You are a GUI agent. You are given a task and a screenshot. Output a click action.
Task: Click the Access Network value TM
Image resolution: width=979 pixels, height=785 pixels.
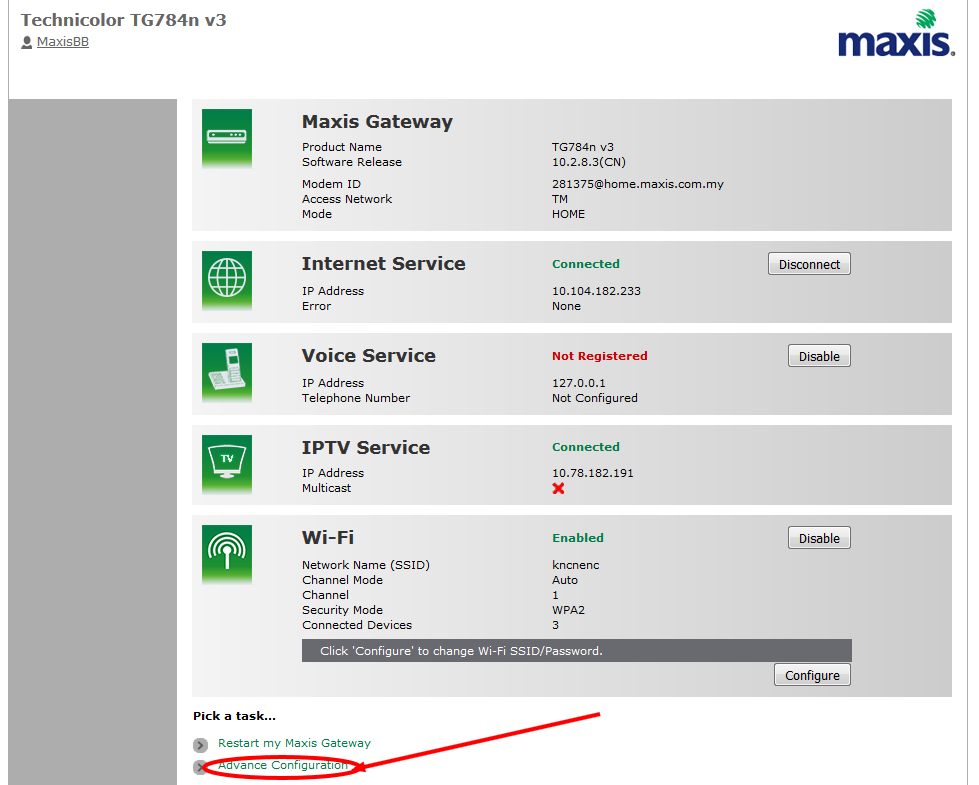pyautogui.click(x=560, y=199)
